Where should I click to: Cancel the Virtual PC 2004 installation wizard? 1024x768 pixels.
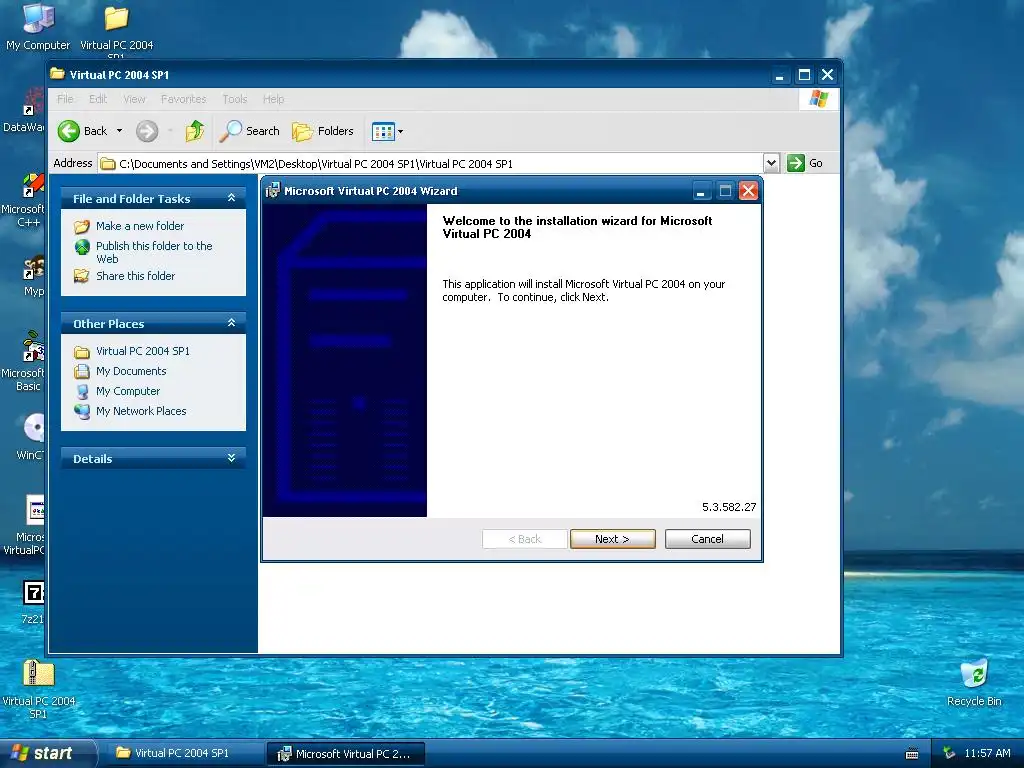(x=707, y=539)
